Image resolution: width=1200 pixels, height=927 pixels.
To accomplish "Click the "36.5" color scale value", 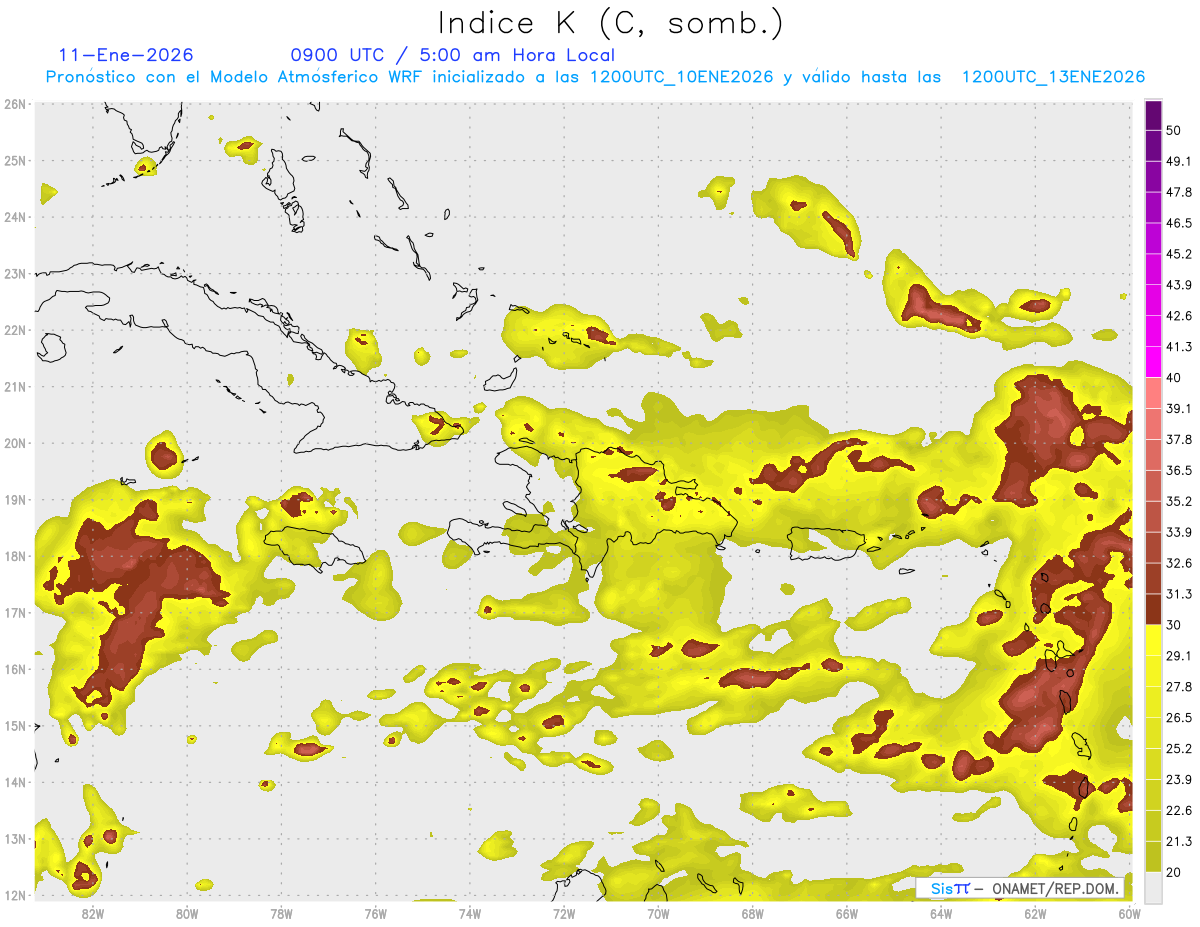I will coord(1179,470).
